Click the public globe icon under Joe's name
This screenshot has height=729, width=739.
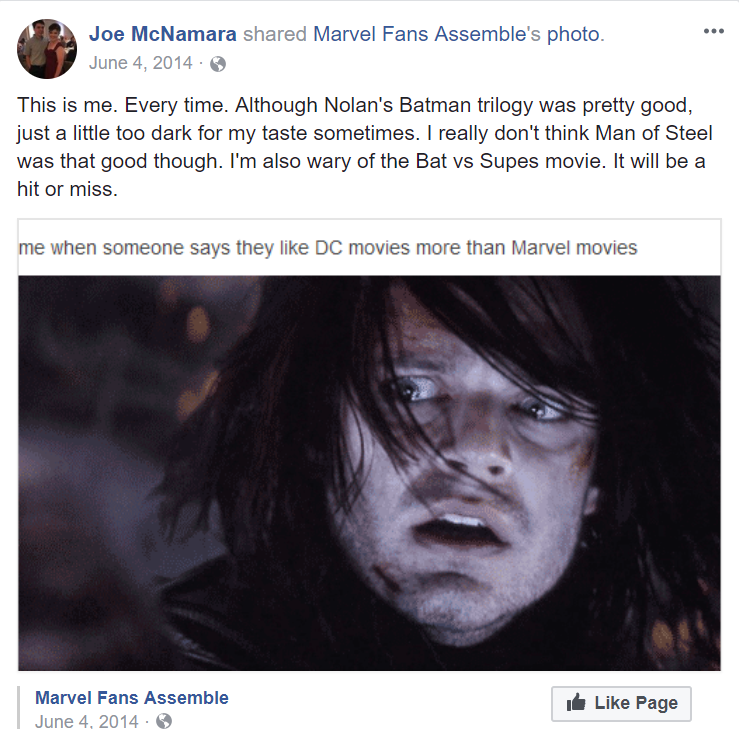[218, 64]
